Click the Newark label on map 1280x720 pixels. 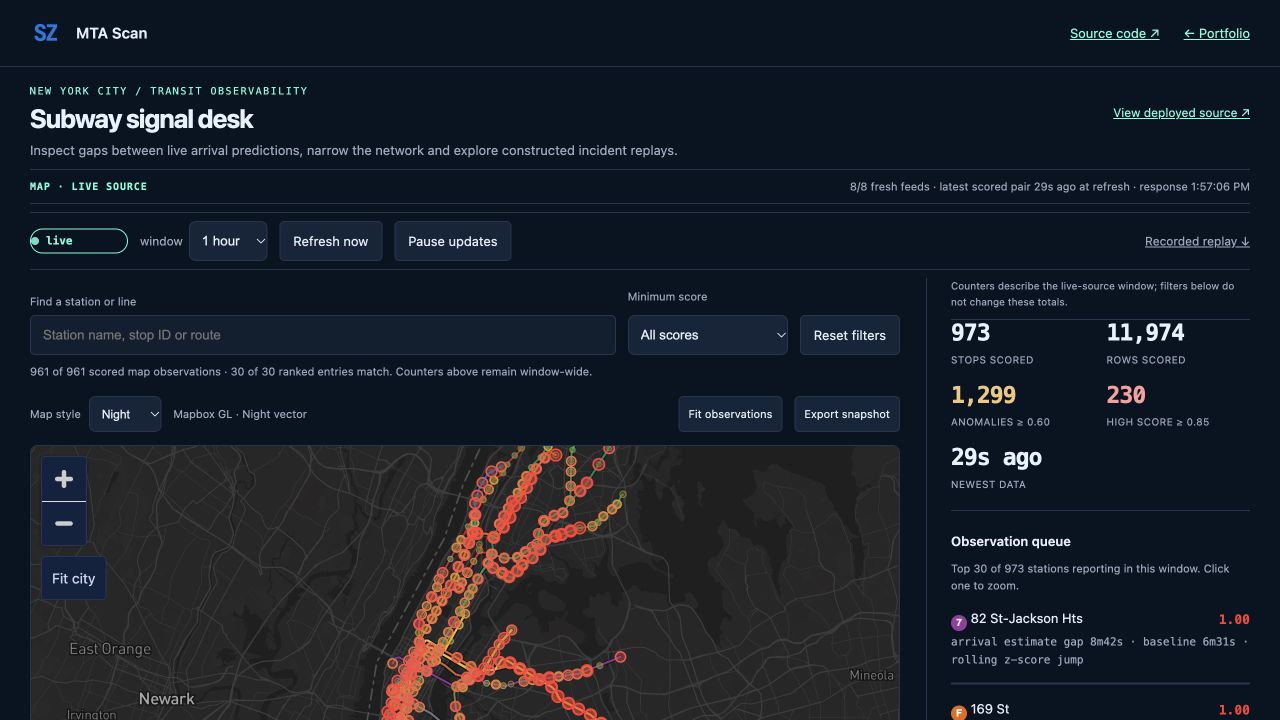[x=167, y=698]
